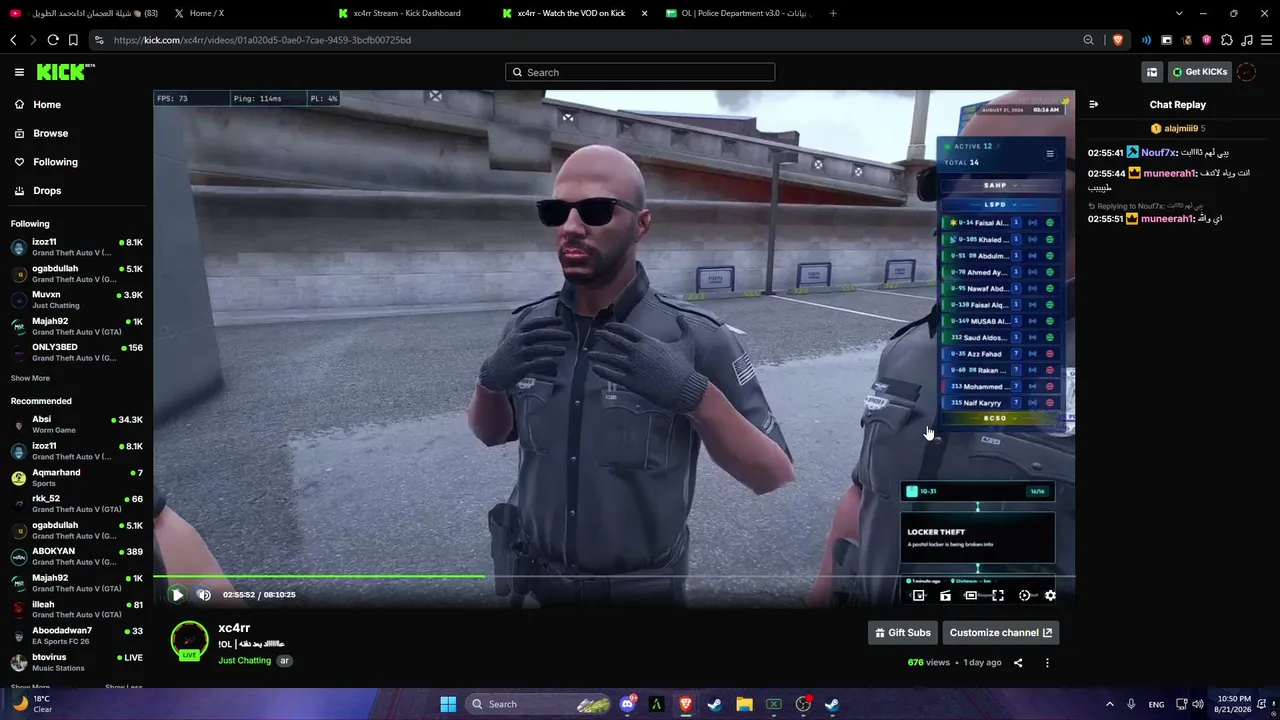Go to Home in the sidebar
The image size is (1280, 720).
(x=46, y=104)
